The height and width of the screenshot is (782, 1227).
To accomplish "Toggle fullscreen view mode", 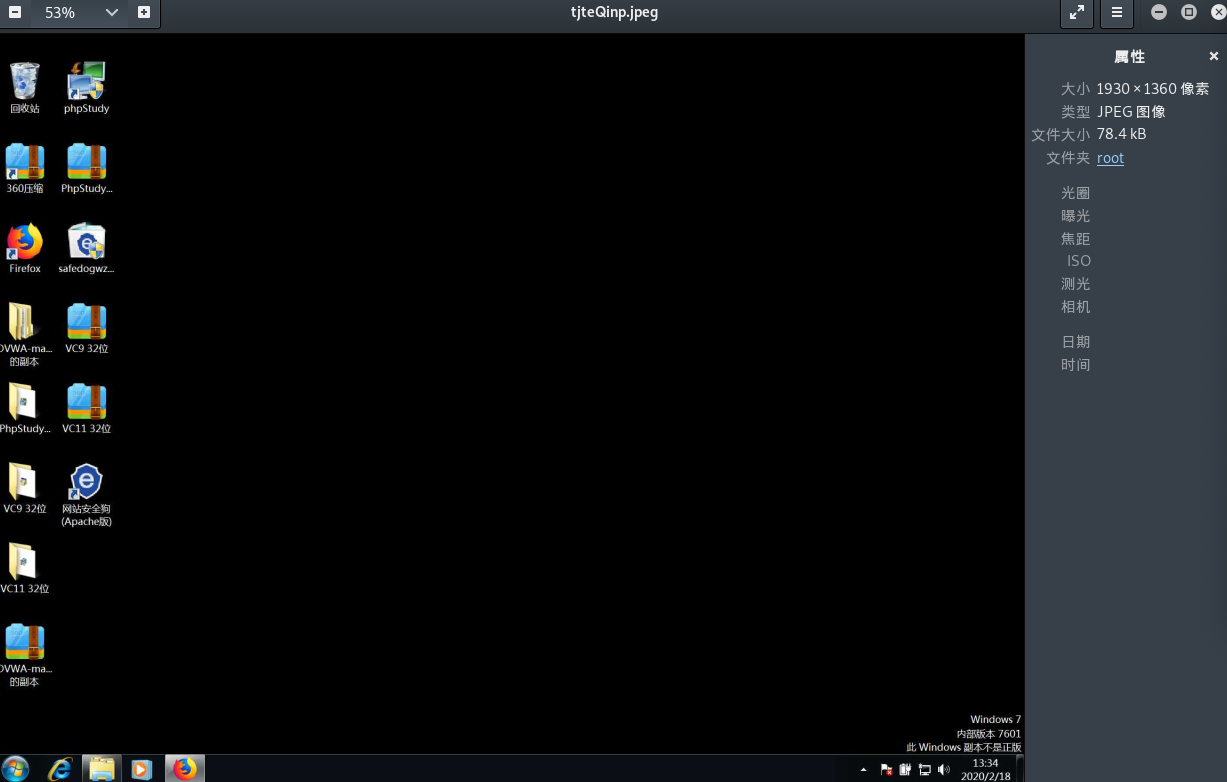I will point(1077,12).
